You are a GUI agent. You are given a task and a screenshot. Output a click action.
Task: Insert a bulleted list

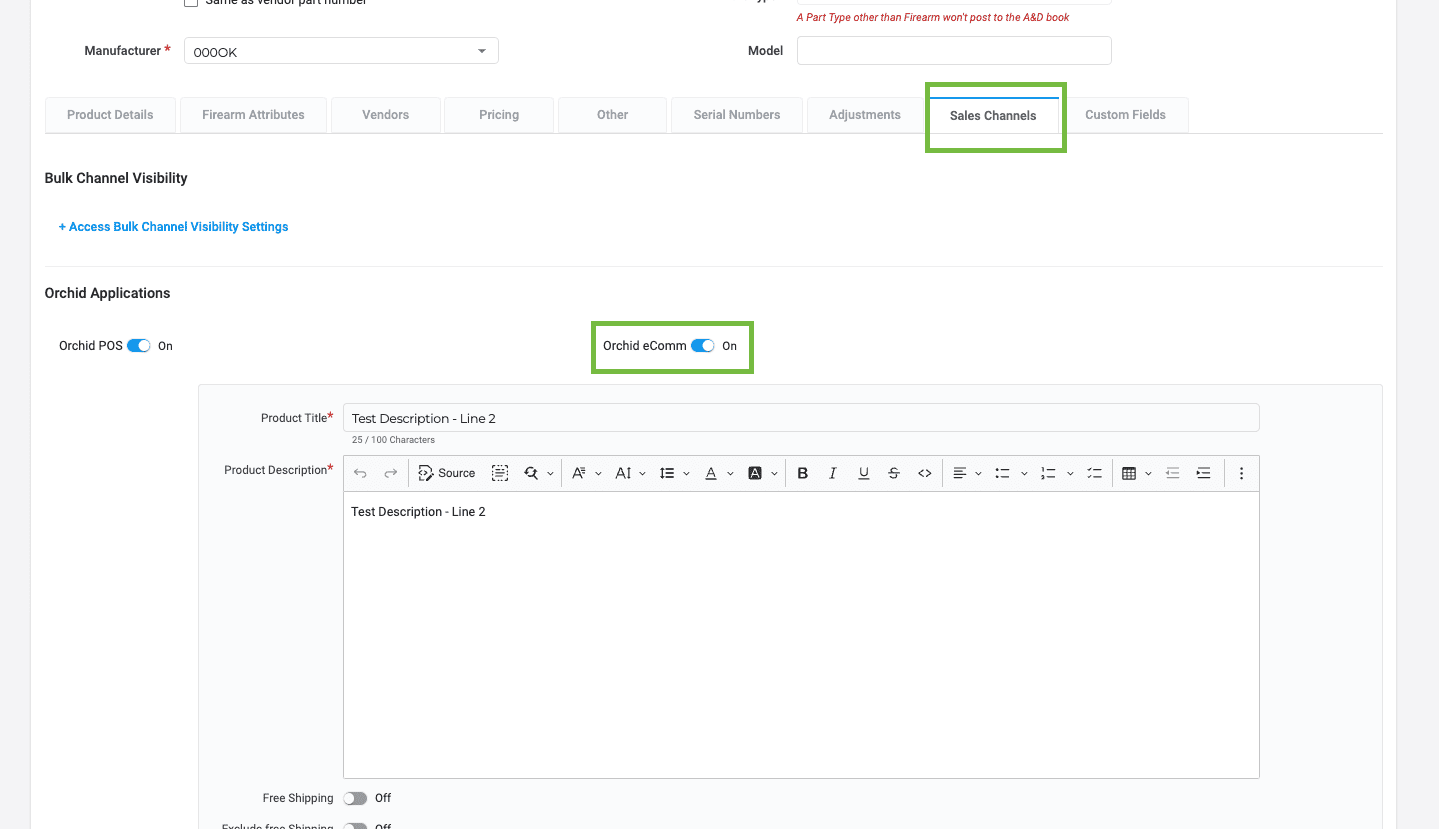pyautogui.click(x=1002, y=473)
